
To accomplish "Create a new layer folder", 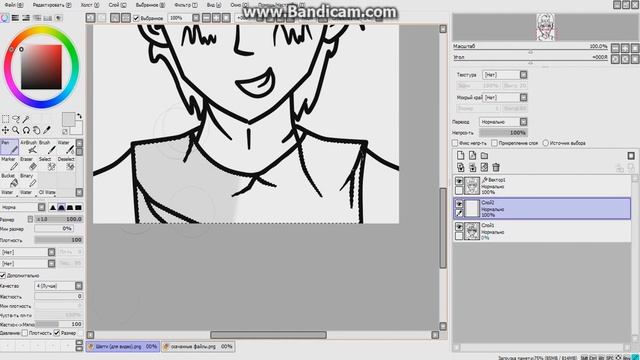I will [x=484, y=156].
